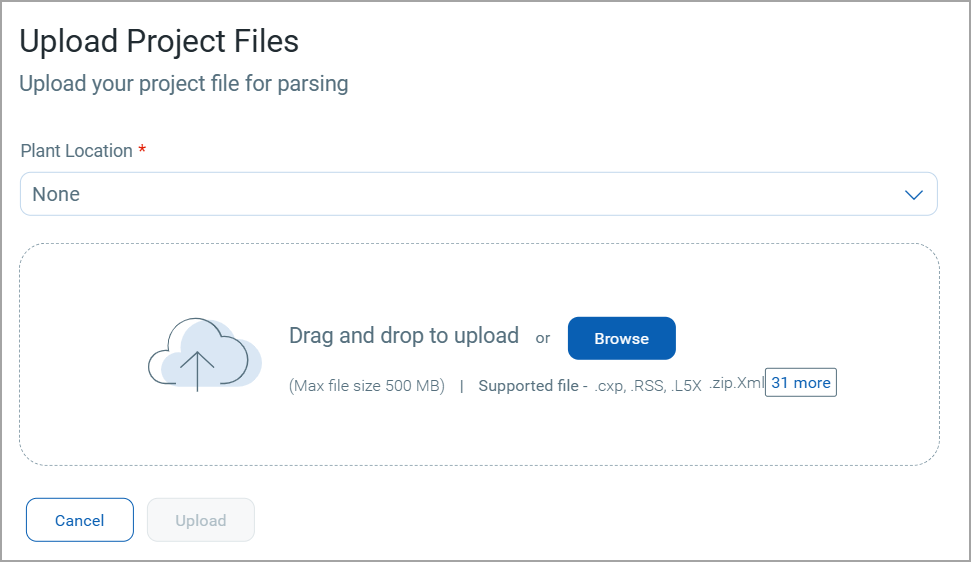The height and width of the screenshot is (562, 971).
Task: Click the upward arrow inside the cloud
Action: pos(198,371)
